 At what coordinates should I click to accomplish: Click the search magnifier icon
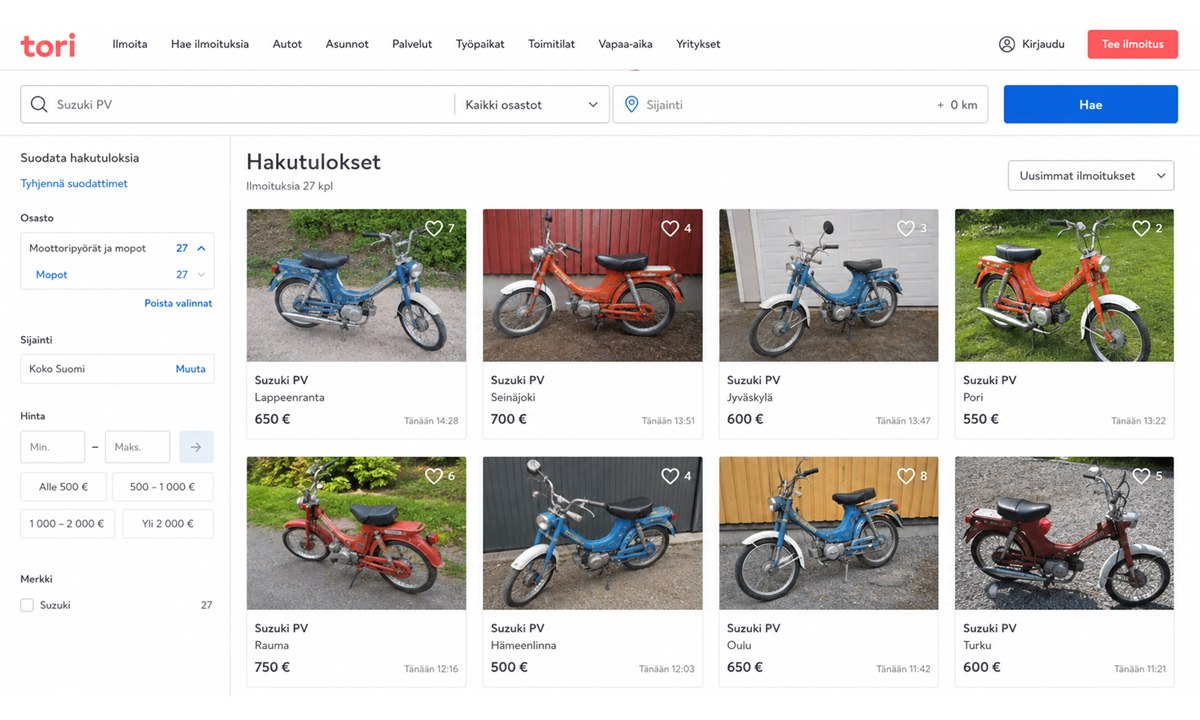click(x=39, y=104)
